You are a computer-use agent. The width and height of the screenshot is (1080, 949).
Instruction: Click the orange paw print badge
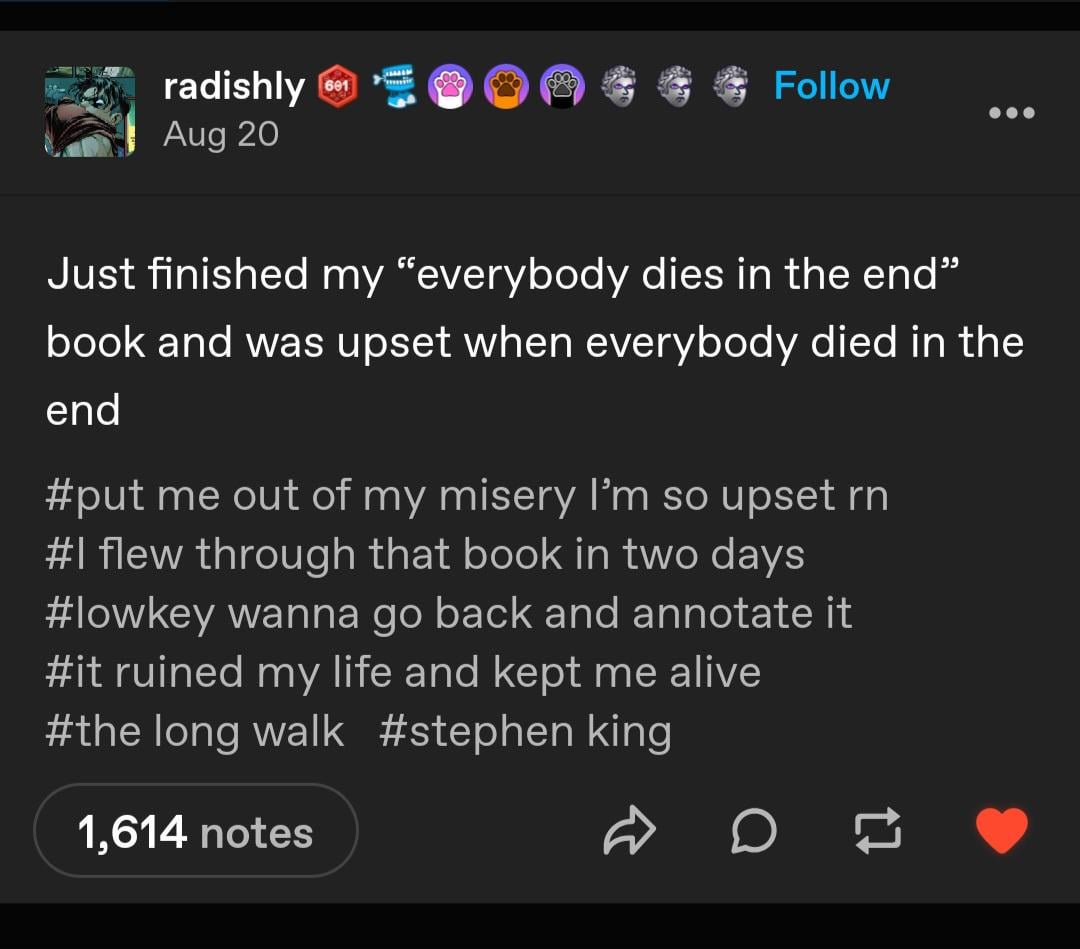pos(504,89)
